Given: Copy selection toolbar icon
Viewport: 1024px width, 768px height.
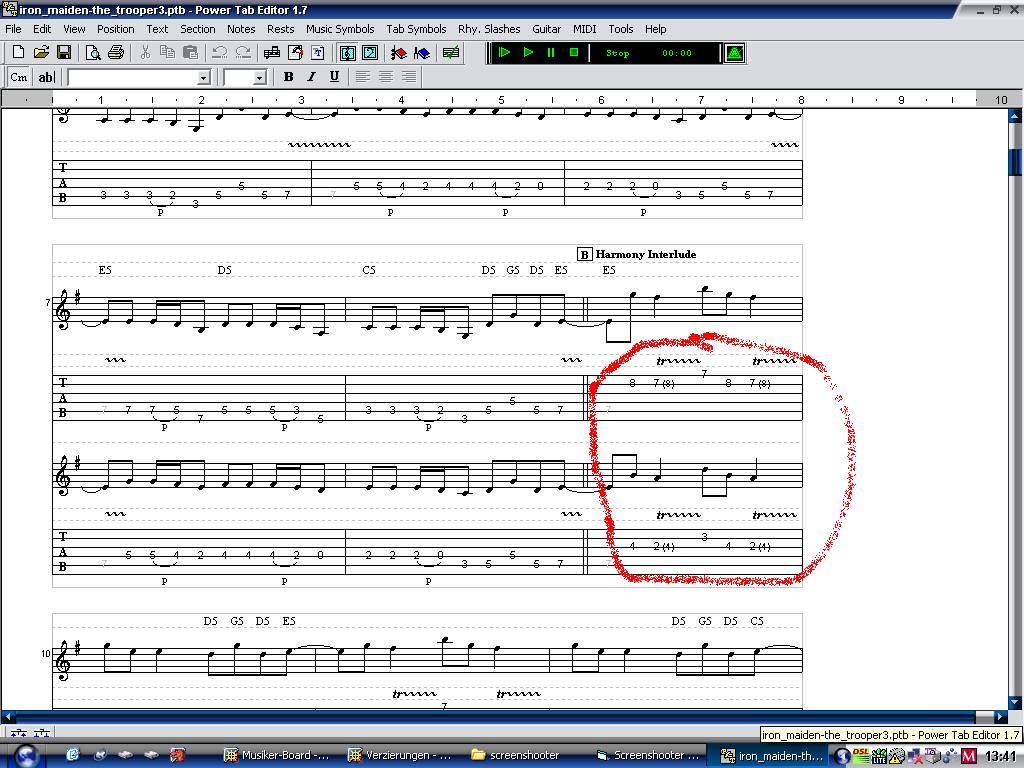Looking at the screenshot, I should 167,53.
